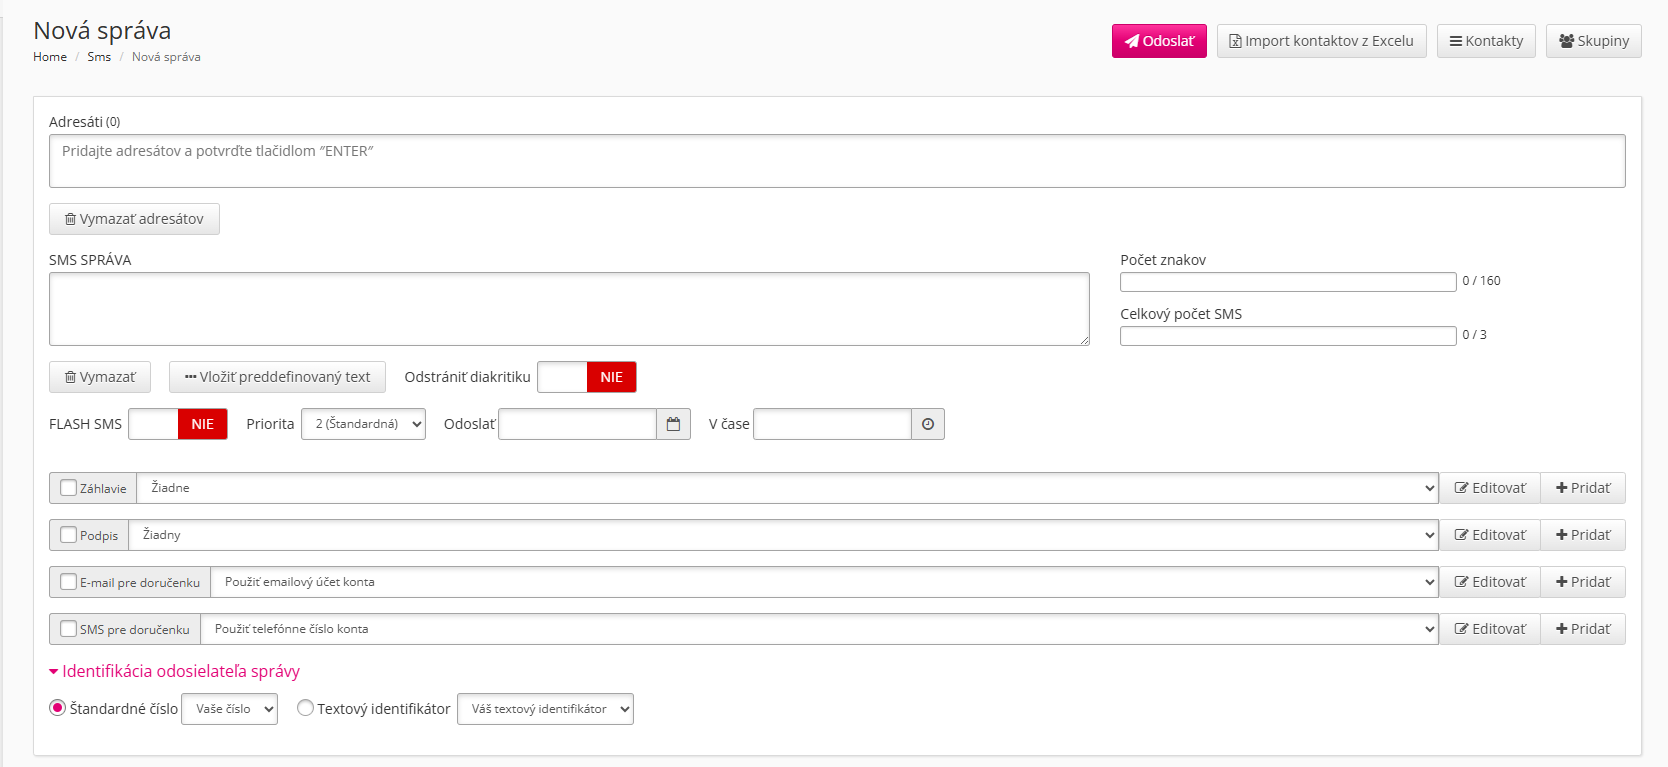The height and width of the screenshot is (767, 1668).
Task: Select the Textový identifikátor radio button
Action: tap(306, 708)
